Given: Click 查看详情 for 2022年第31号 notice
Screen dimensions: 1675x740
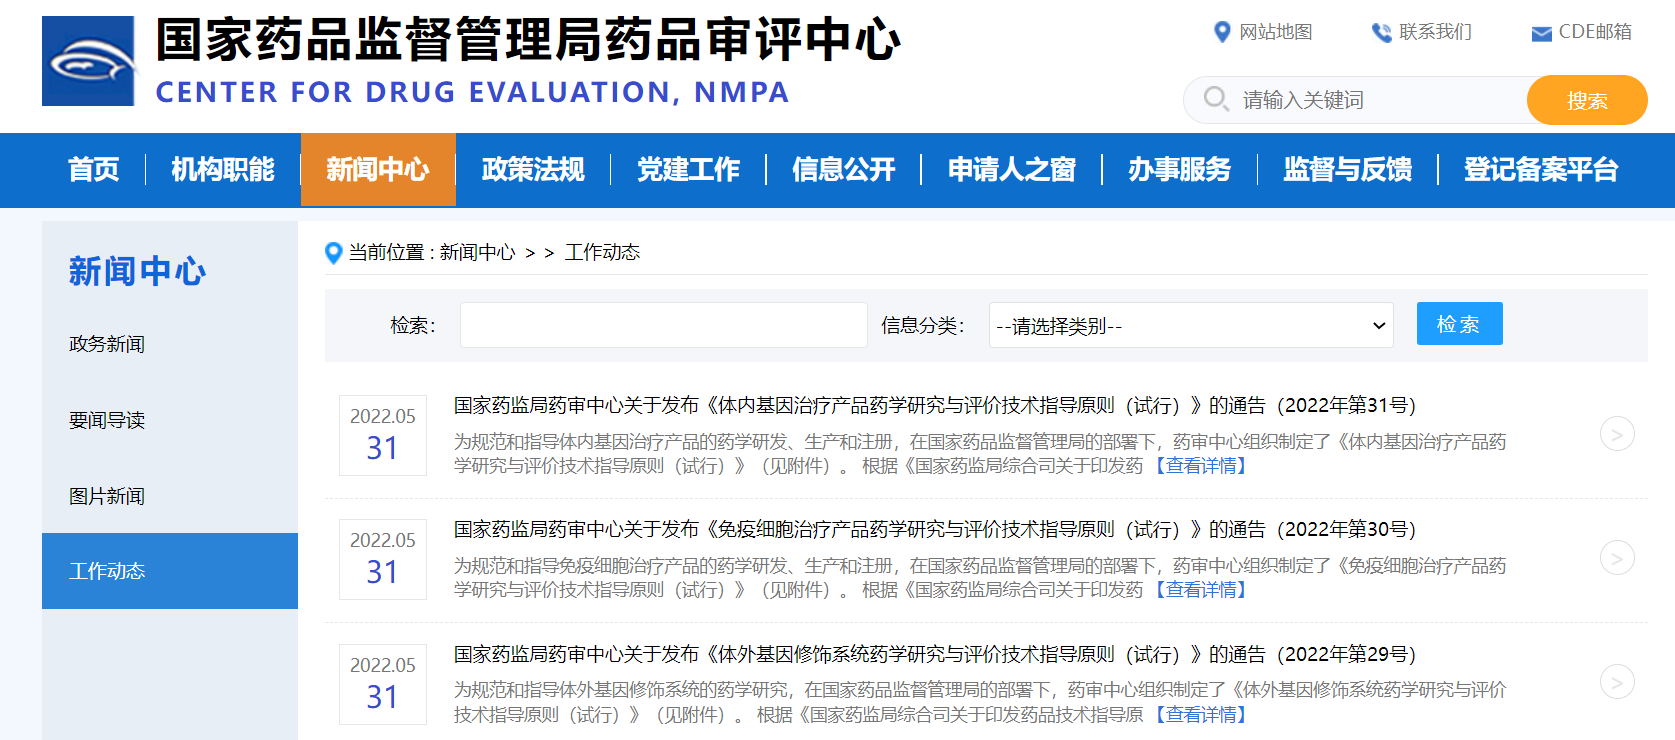Looking at the screenshot, I should click(x=1201, y=466).
